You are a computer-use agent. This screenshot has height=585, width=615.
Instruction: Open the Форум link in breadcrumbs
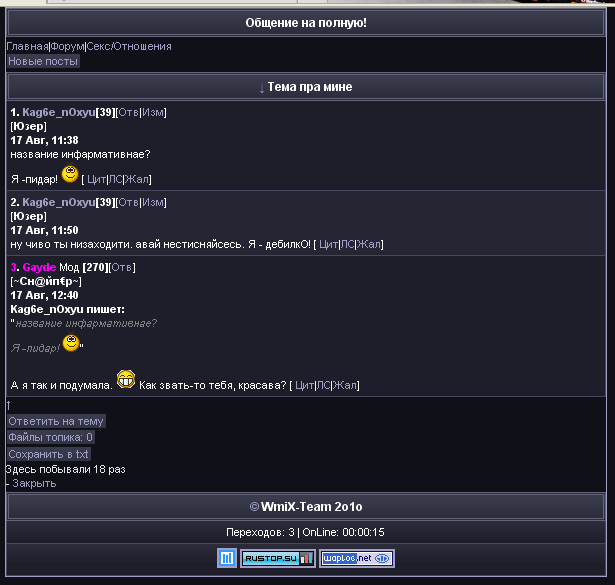tap(67, 46)
